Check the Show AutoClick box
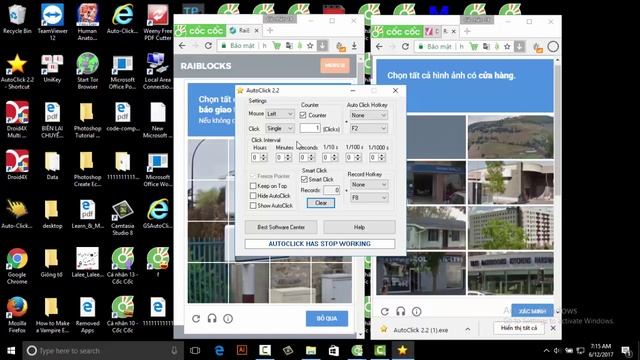Screen dimensions: 640x360 [x=253, y=206]
